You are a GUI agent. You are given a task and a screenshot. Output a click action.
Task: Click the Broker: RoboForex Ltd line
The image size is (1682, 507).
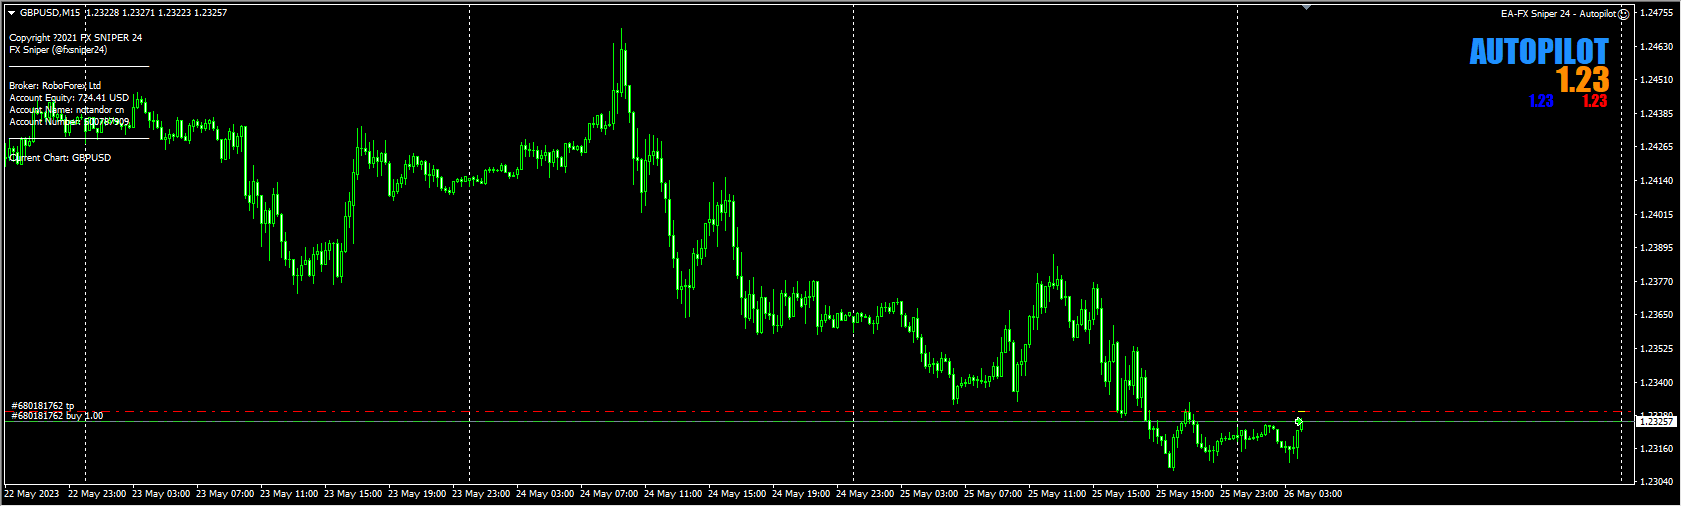pyautogui.click(x=55, y=86)
